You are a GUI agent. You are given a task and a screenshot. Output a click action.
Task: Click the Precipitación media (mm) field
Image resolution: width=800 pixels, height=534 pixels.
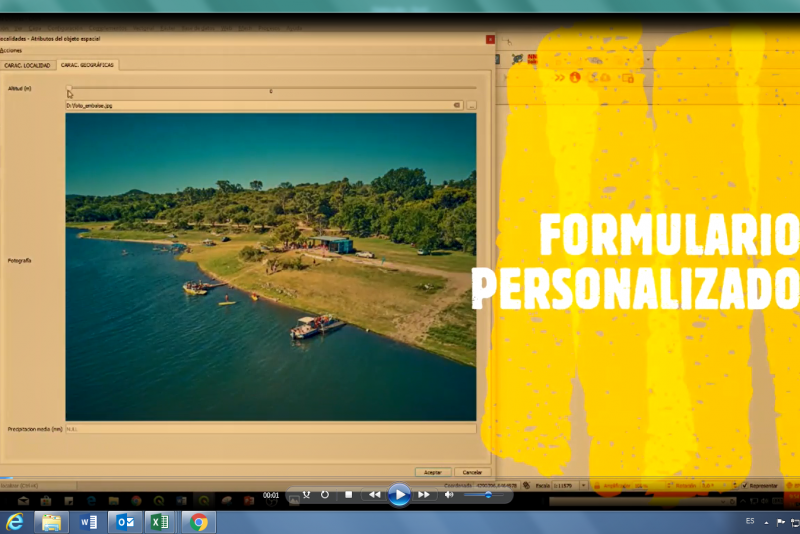pos(271,429)
